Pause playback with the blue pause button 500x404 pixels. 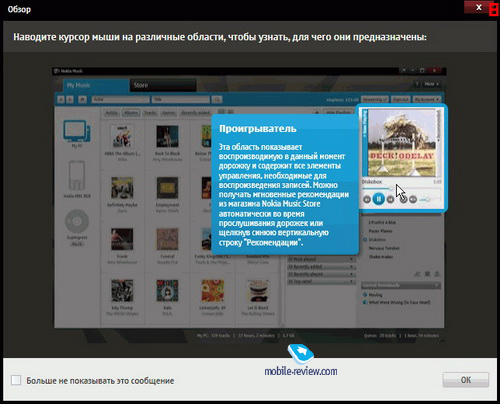coord(378,199)
